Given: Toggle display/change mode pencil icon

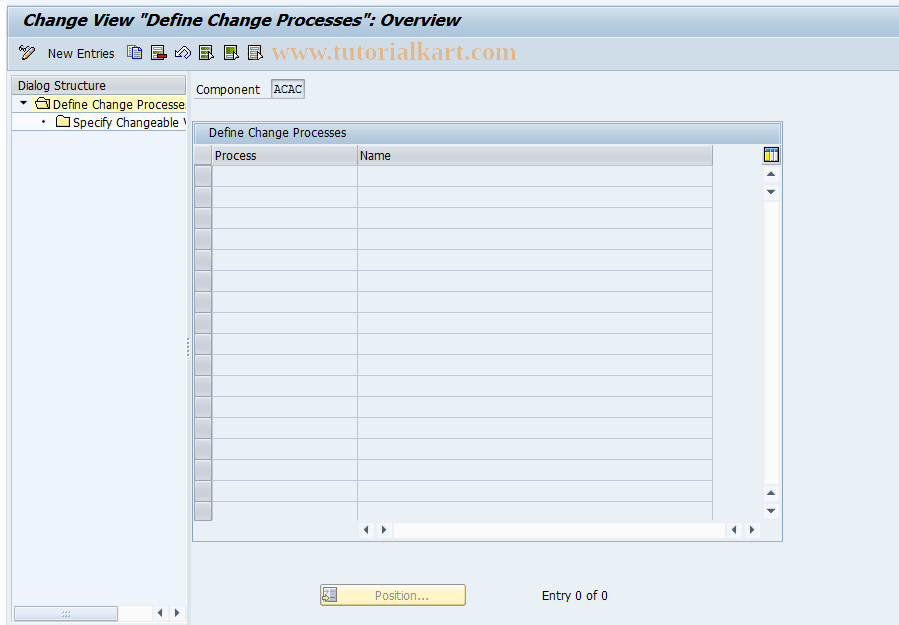Looking at the screenshot, I should 27,53.
